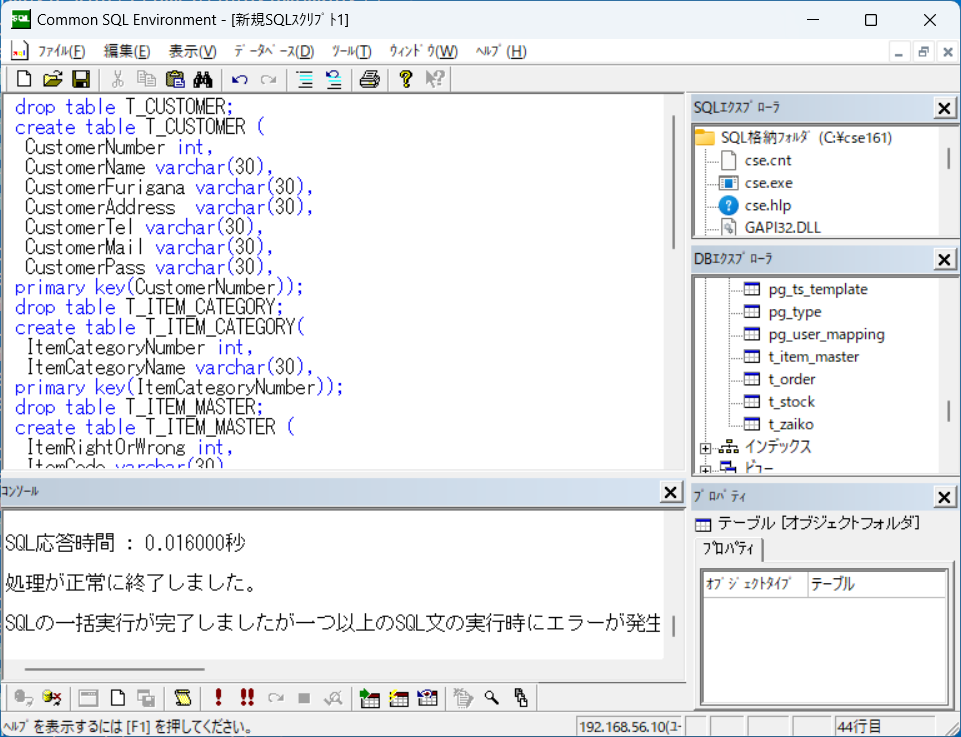
Task: Open Find with the binoculars icon
Action: 203,79
